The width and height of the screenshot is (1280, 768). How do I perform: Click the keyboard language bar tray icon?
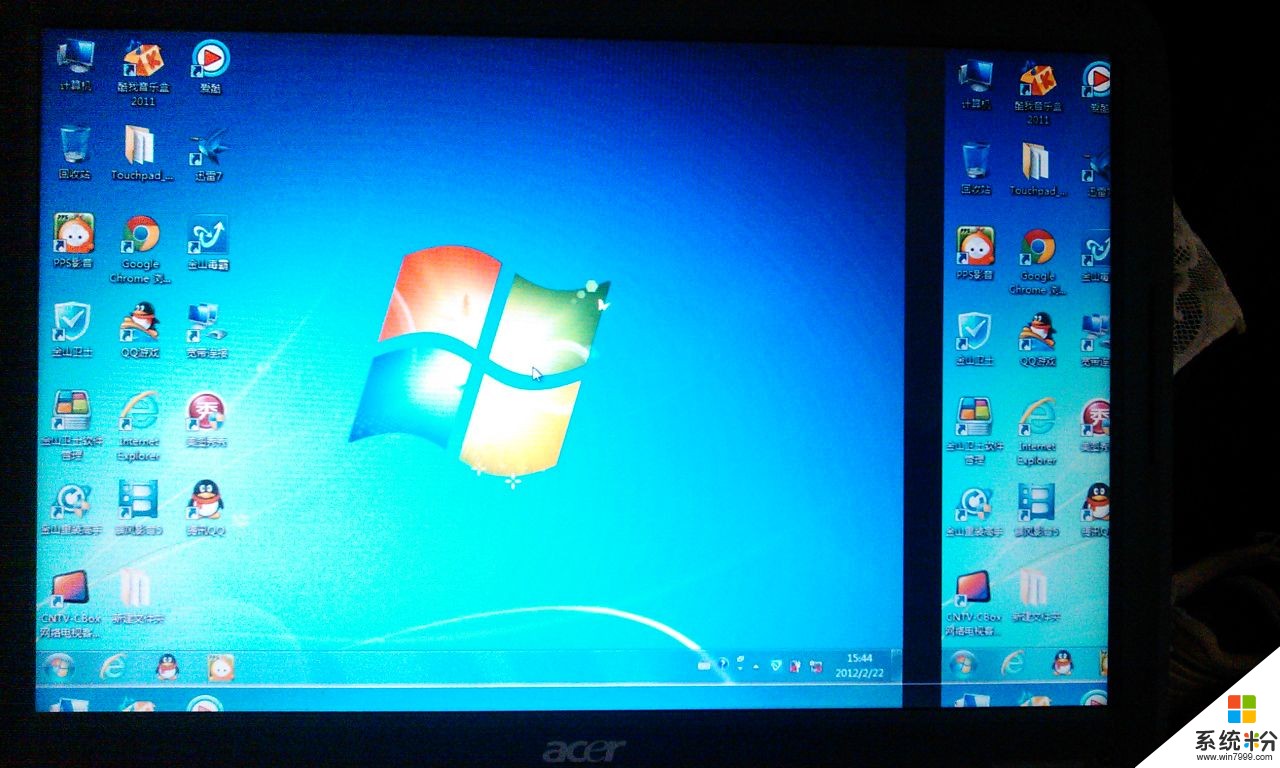coord(704,664)
